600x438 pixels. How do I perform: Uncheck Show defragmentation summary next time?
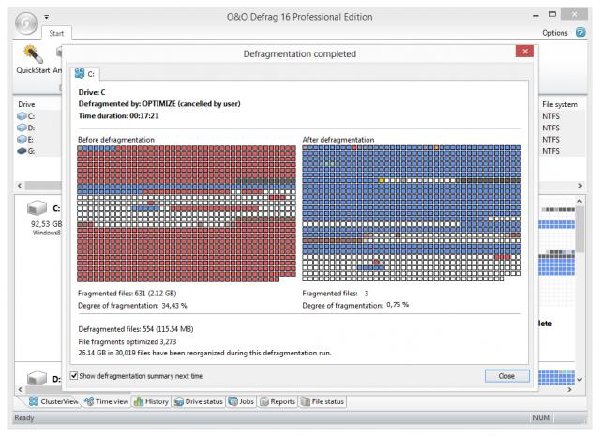(74, 375)
